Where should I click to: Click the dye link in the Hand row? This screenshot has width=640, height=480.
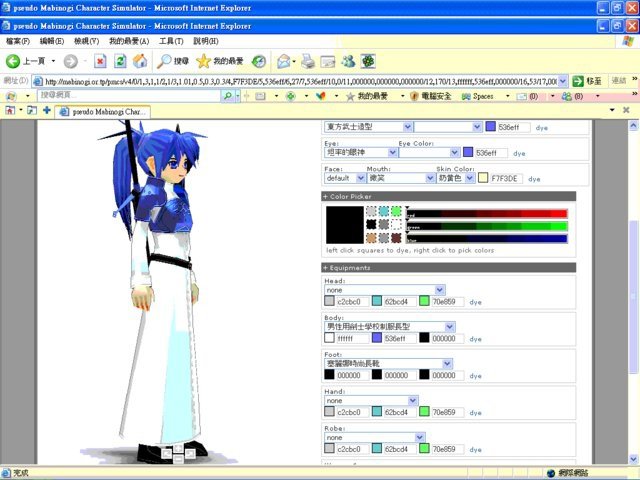pyautogui.click(x=476, y=413)
